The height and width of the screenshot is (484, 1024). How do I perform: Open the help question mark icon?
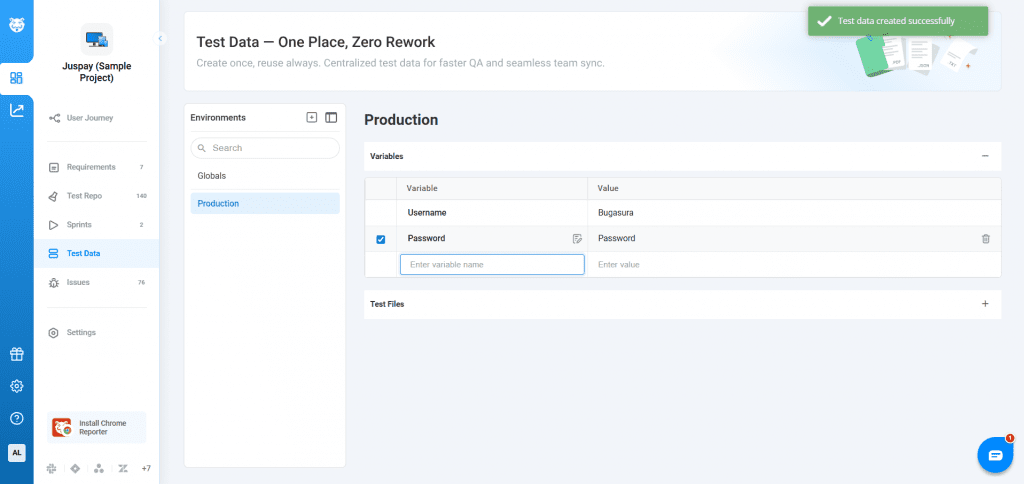(x=16, y=418)
